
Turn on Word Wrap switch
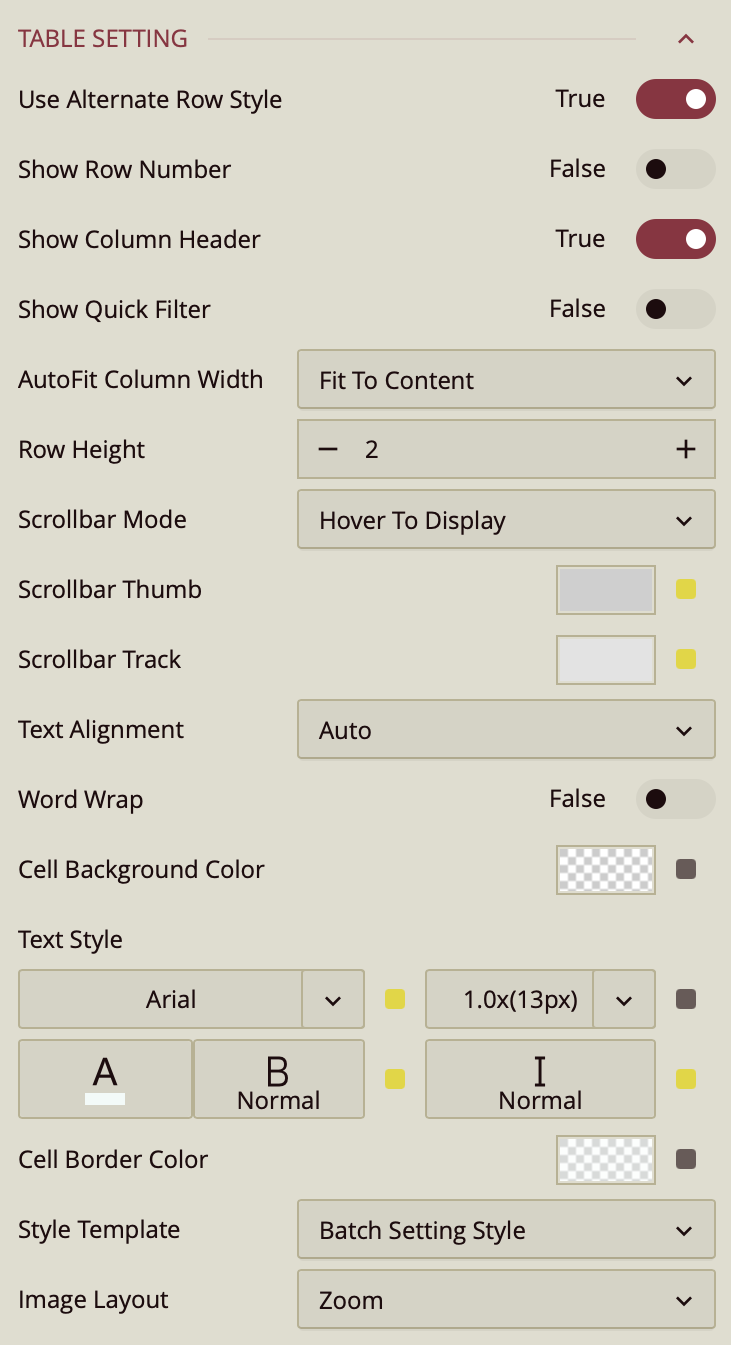[x=676, y=799]
